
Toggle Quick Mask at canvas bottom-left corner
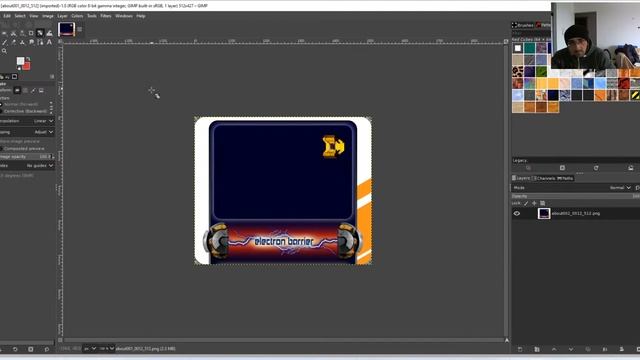60,340
